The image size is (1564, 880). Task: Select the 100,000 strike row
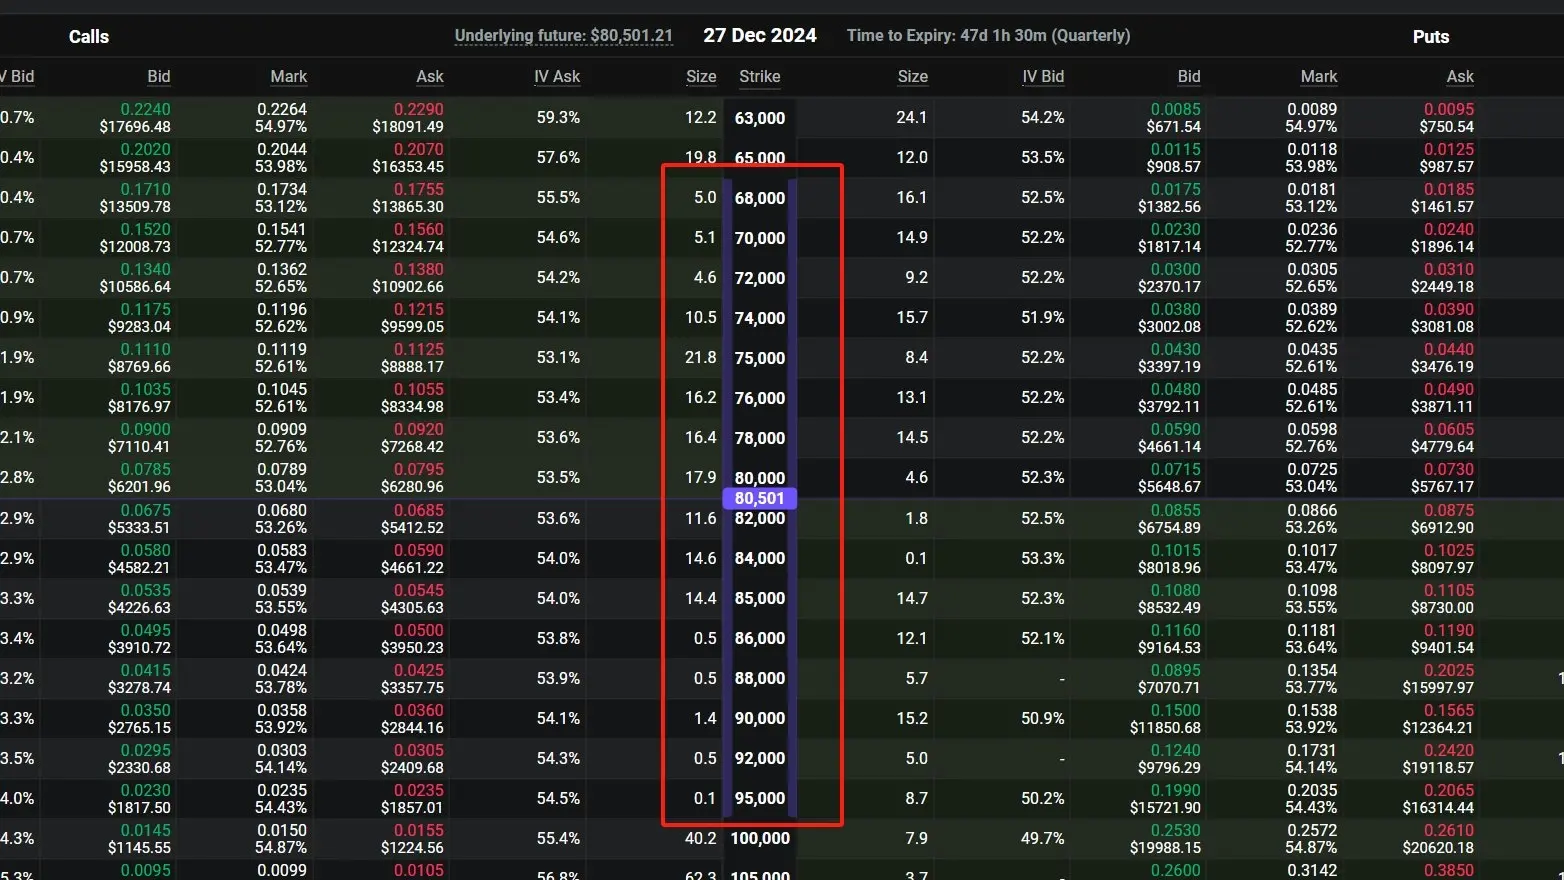click(760, 838)
